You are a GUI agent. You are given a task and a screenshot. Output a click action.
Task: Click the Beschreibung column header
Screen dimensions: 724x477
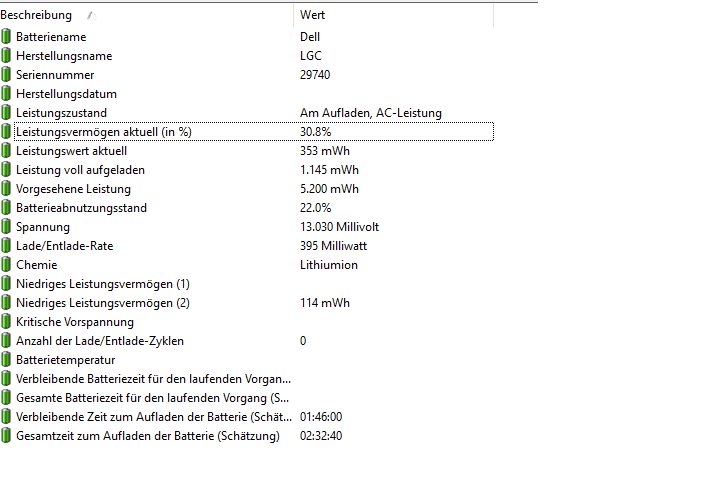coord(146,15)
